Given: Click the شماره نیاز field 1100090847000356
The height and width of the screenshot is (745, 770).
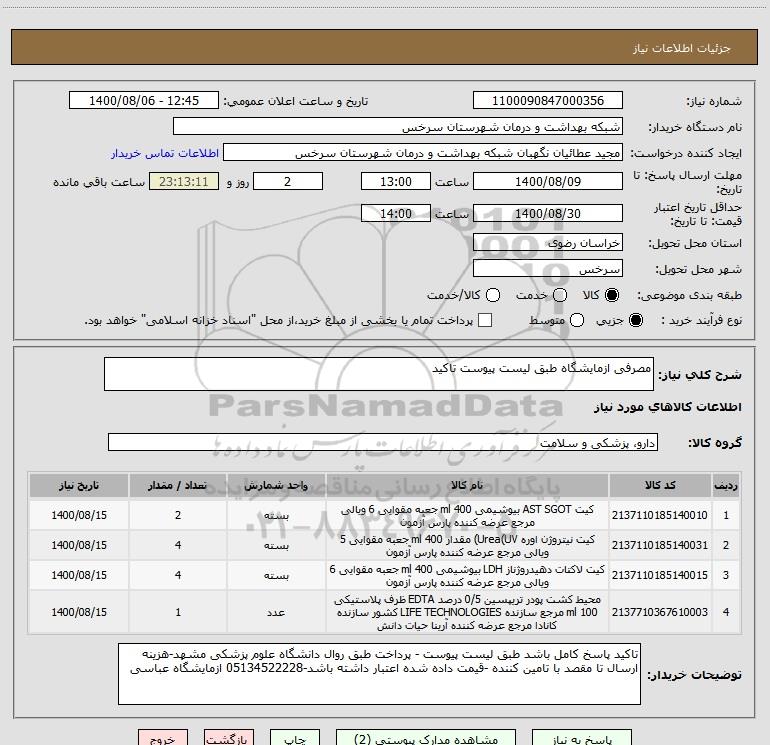Looking at the screenshot, I should point(548,100).
